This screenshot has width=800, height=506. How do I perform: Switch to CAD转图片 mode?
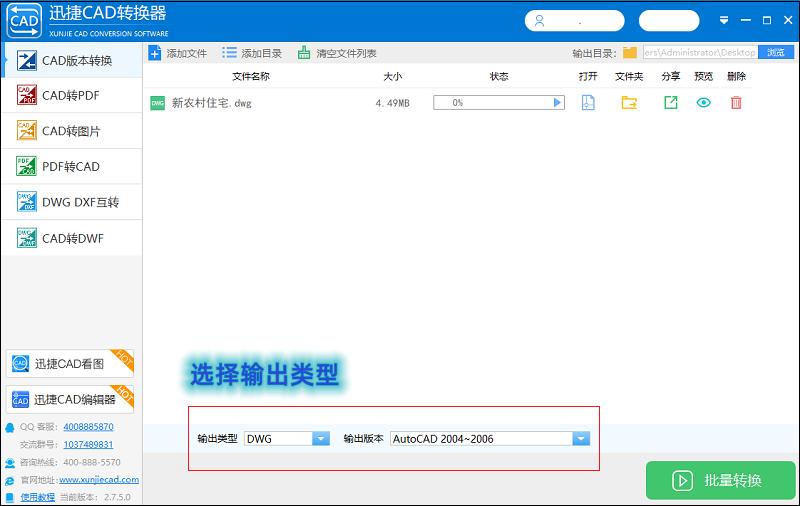[x=71, y=131]
